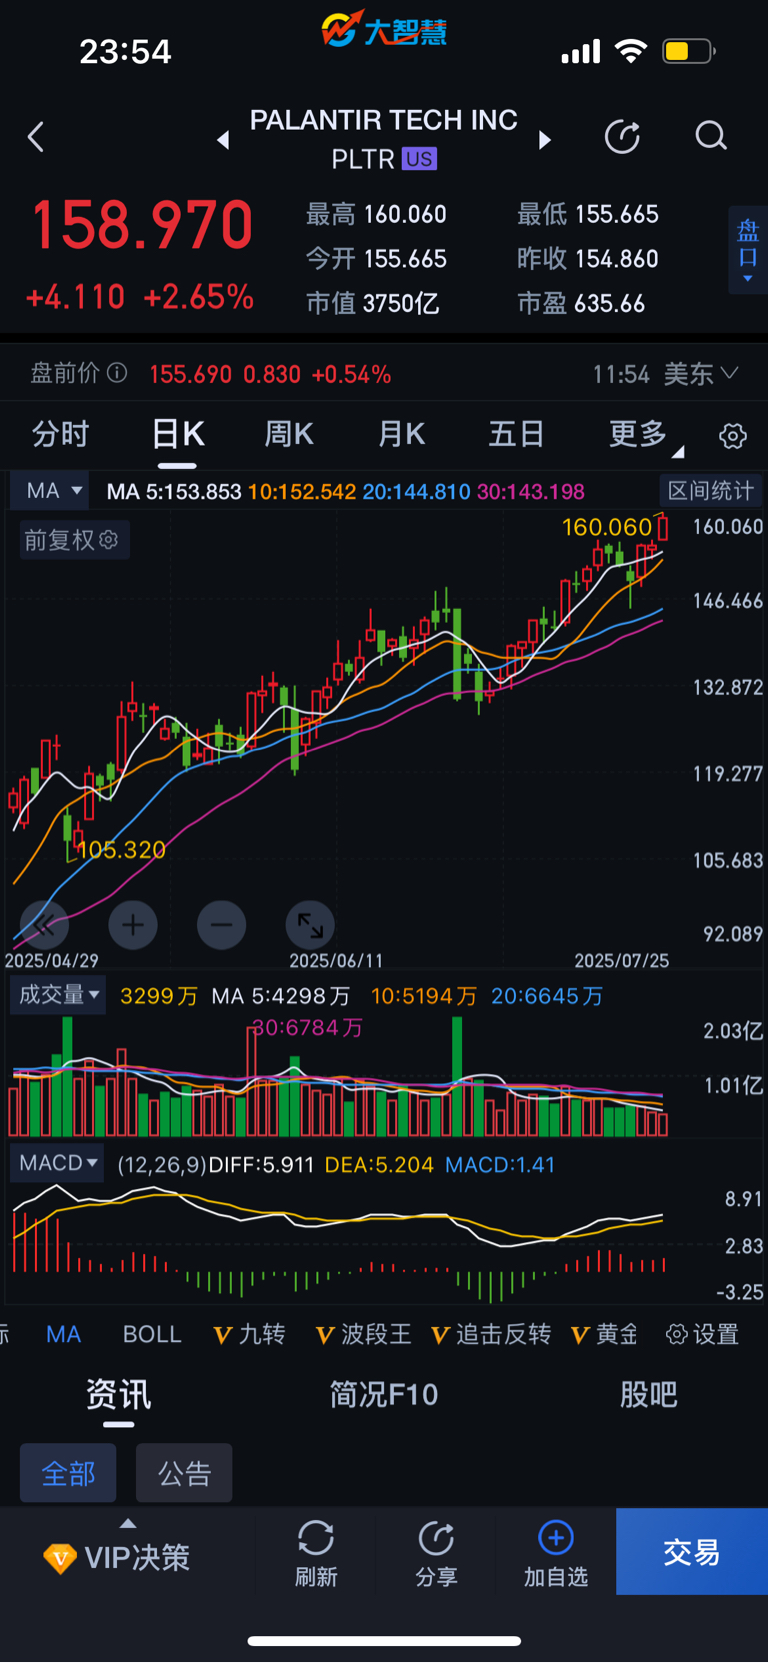The height and width of the screenshot is (1663, 768).
Task: Open indicator 设置 settings
Action: [x=703, y=1334]
